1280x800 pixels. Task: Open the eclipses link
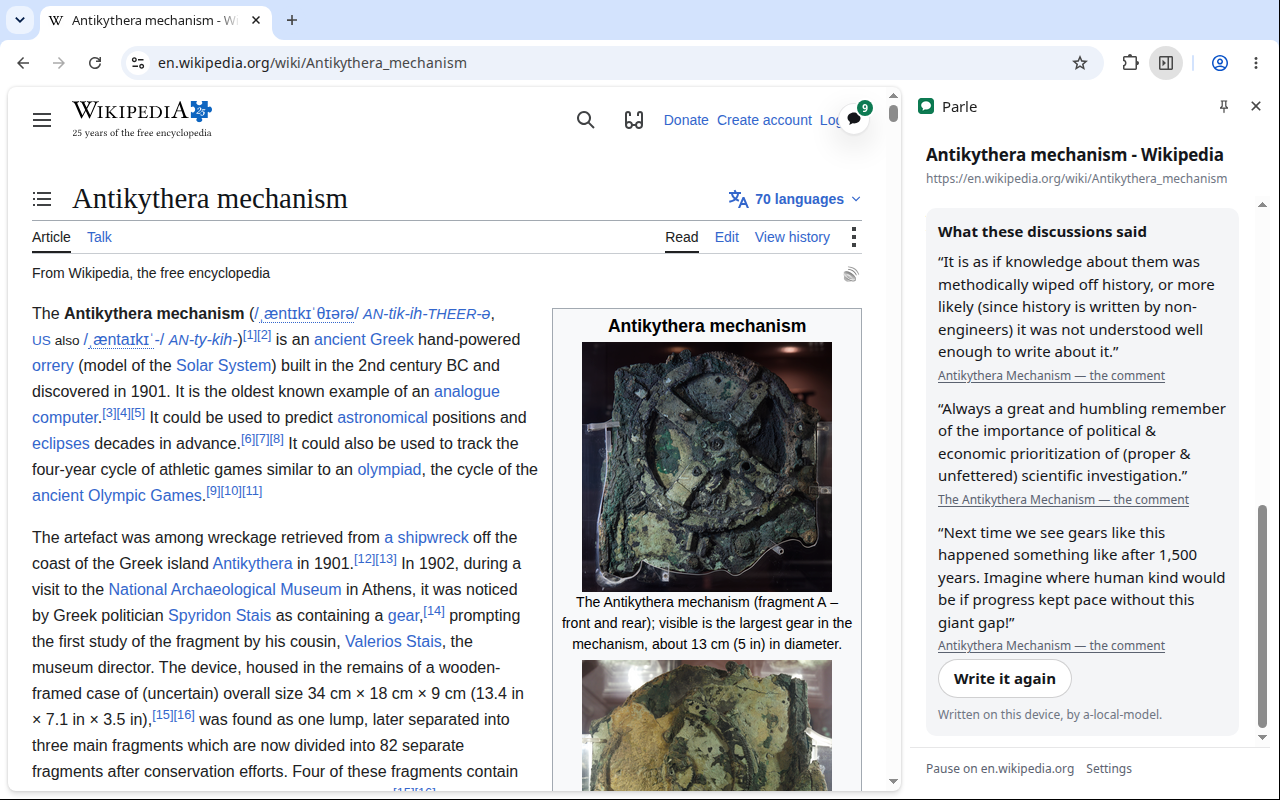[x=61, y=443]
